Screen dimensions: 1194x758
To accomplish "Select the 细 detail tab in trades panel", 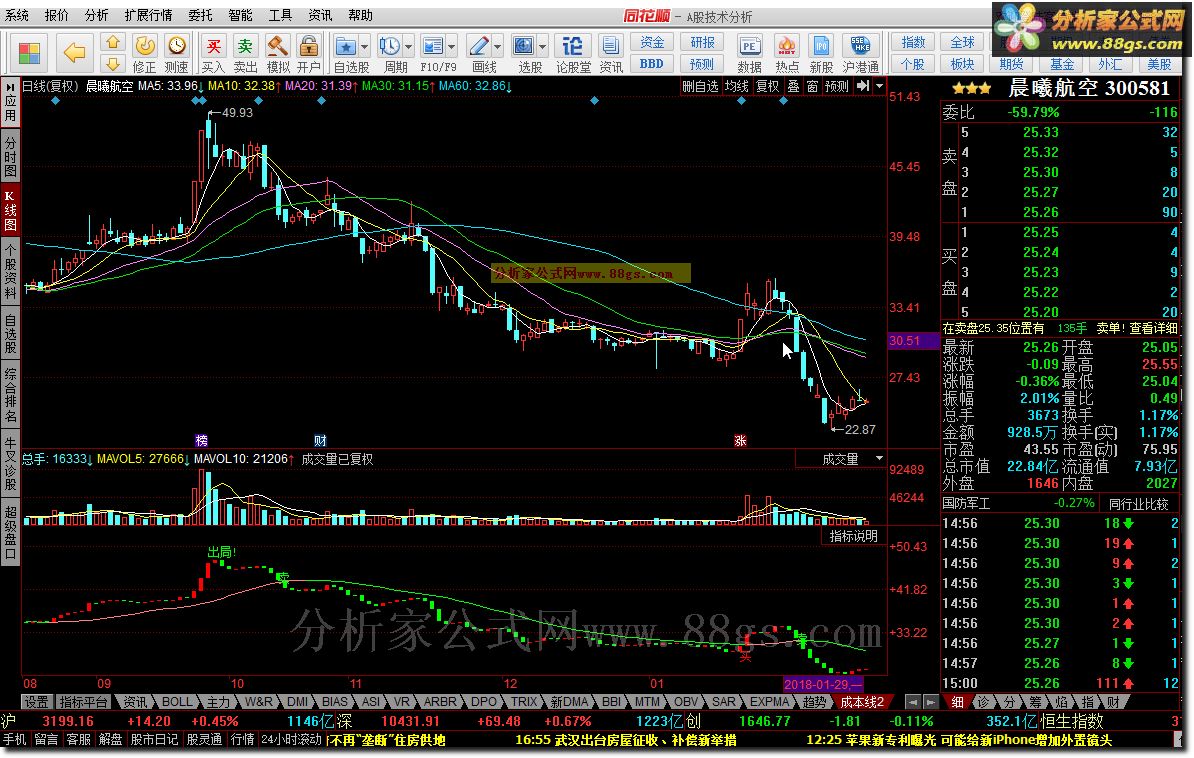I will click(957, 702).
